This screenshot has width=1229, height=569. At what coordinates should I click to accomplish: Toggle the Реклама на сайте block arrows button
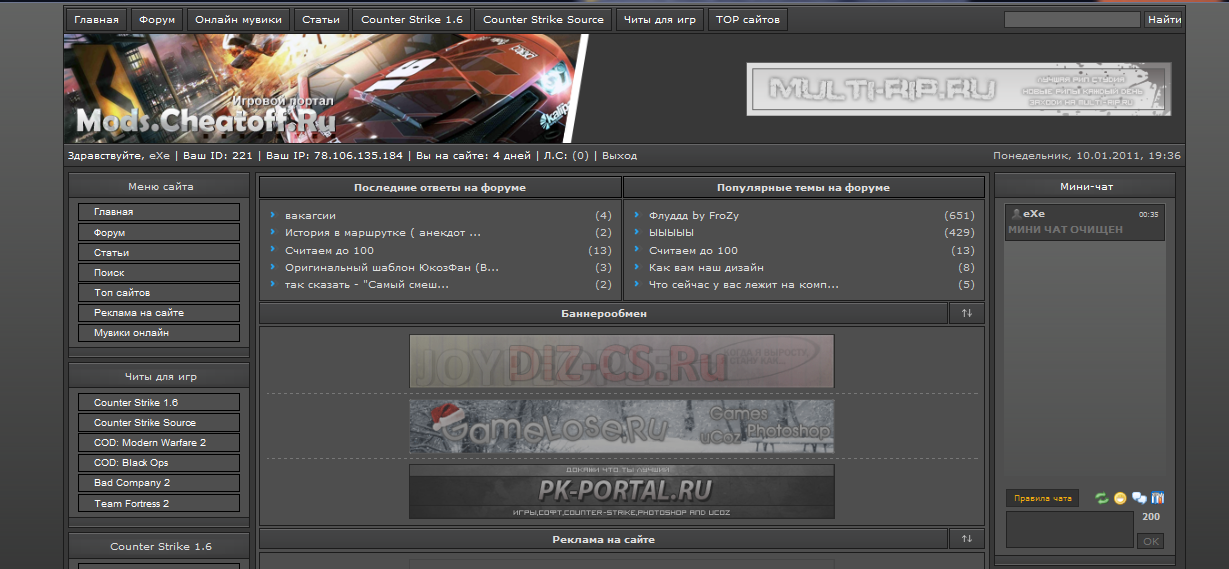(967, 539)
